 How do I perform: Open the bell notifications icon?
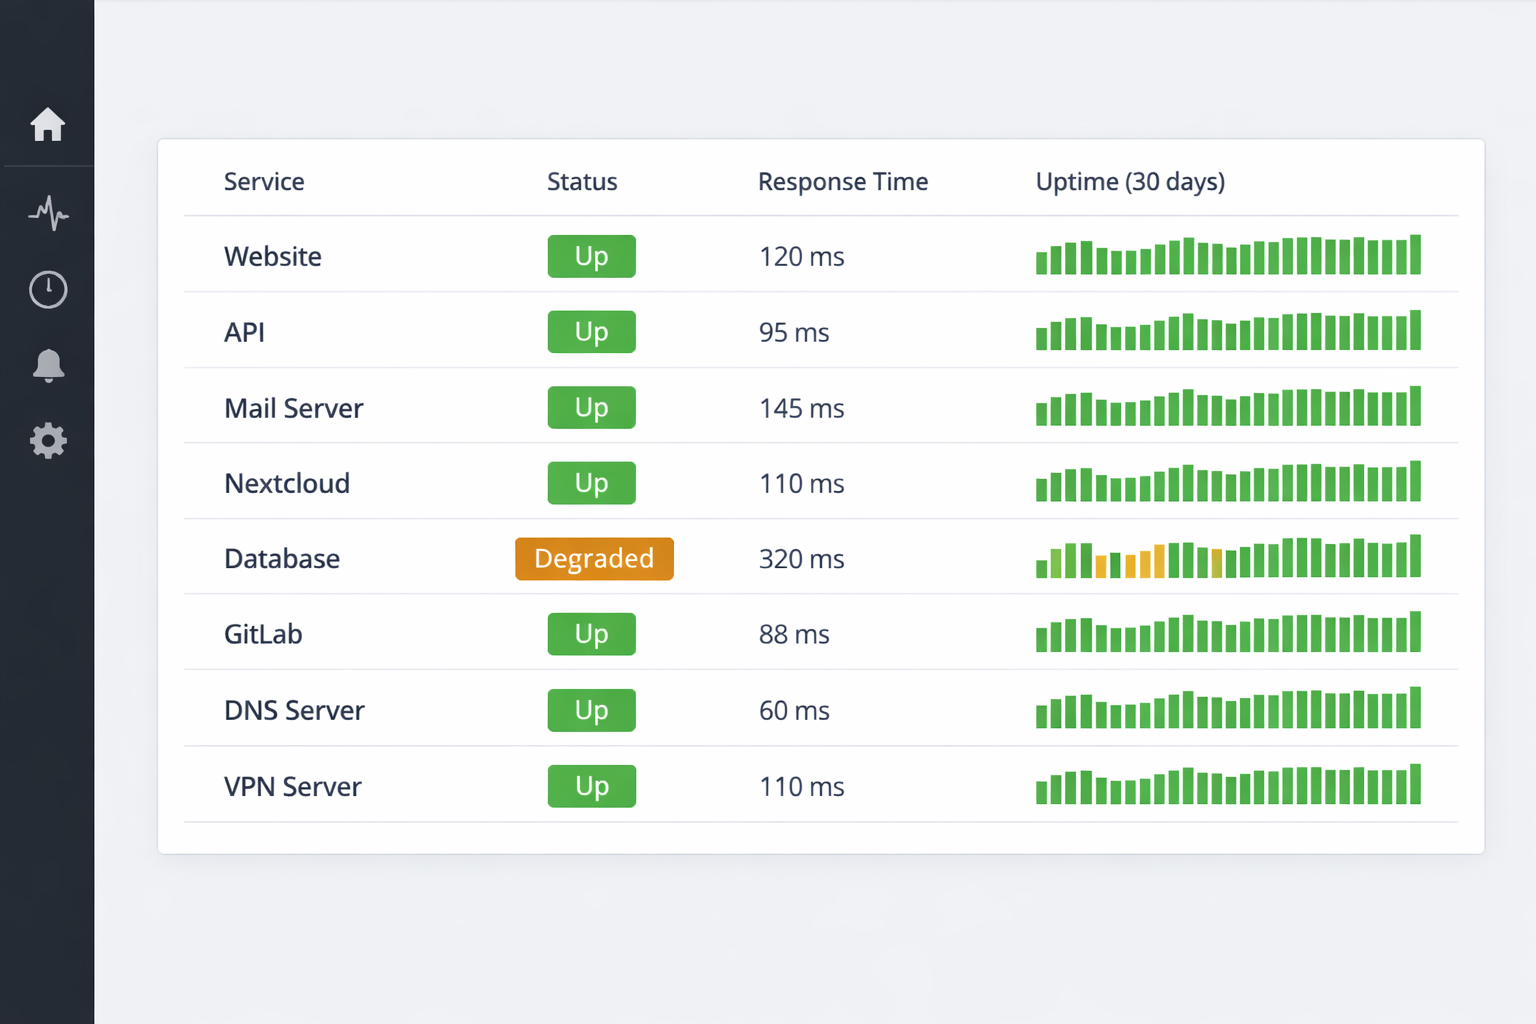47,365
